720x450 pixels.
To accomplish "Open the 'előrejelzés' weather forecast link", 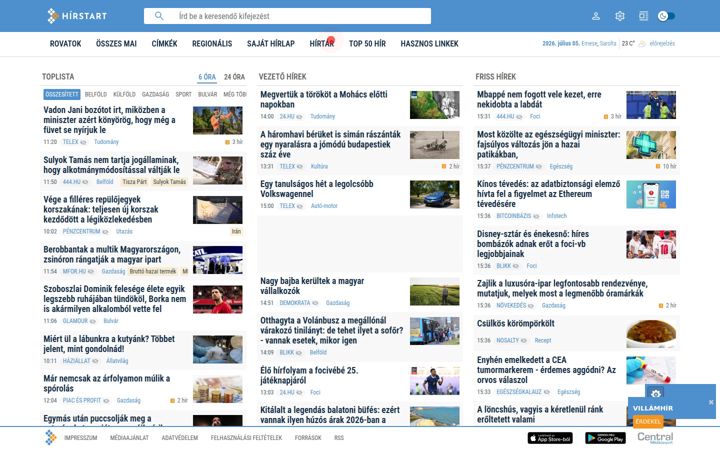I will tap(662, 44).
